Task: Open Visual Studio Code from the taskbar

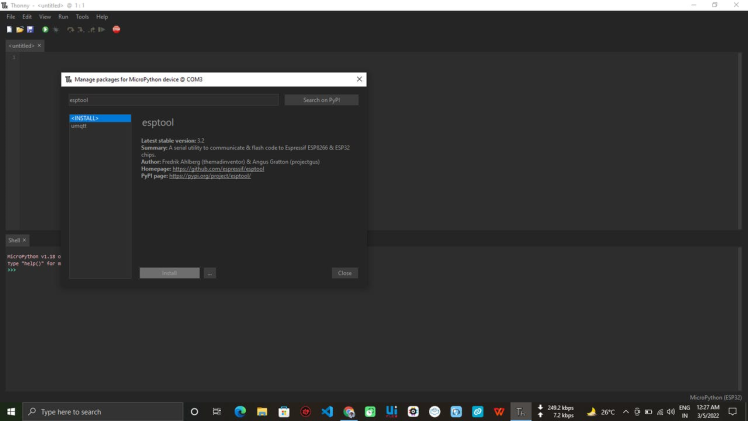Action: 327,411
